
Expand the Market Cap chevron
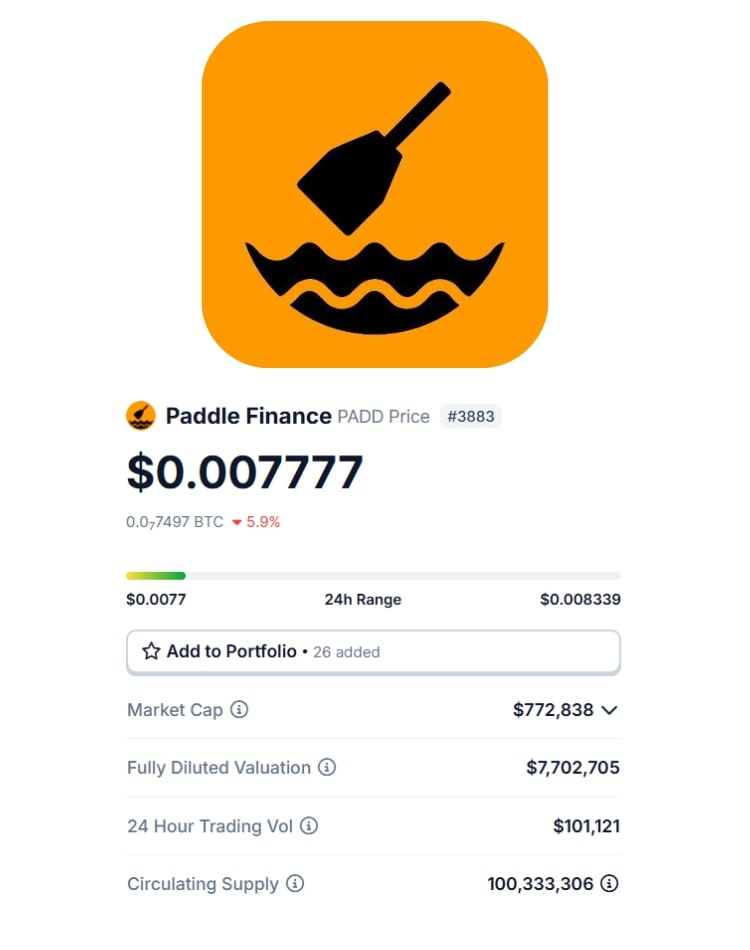(609, 710)
